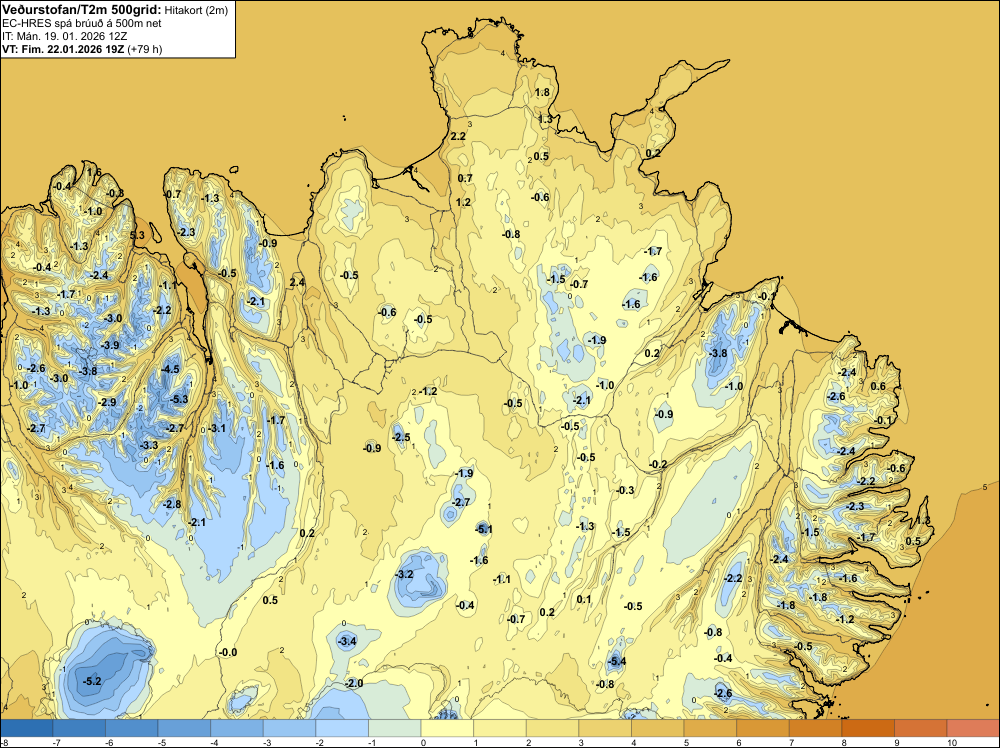Click the 'EC-HRES spá brúuð á 500m net' line
Image resolution: width=1000 pixels, height=748 pixels.
[x=82, y=23]
